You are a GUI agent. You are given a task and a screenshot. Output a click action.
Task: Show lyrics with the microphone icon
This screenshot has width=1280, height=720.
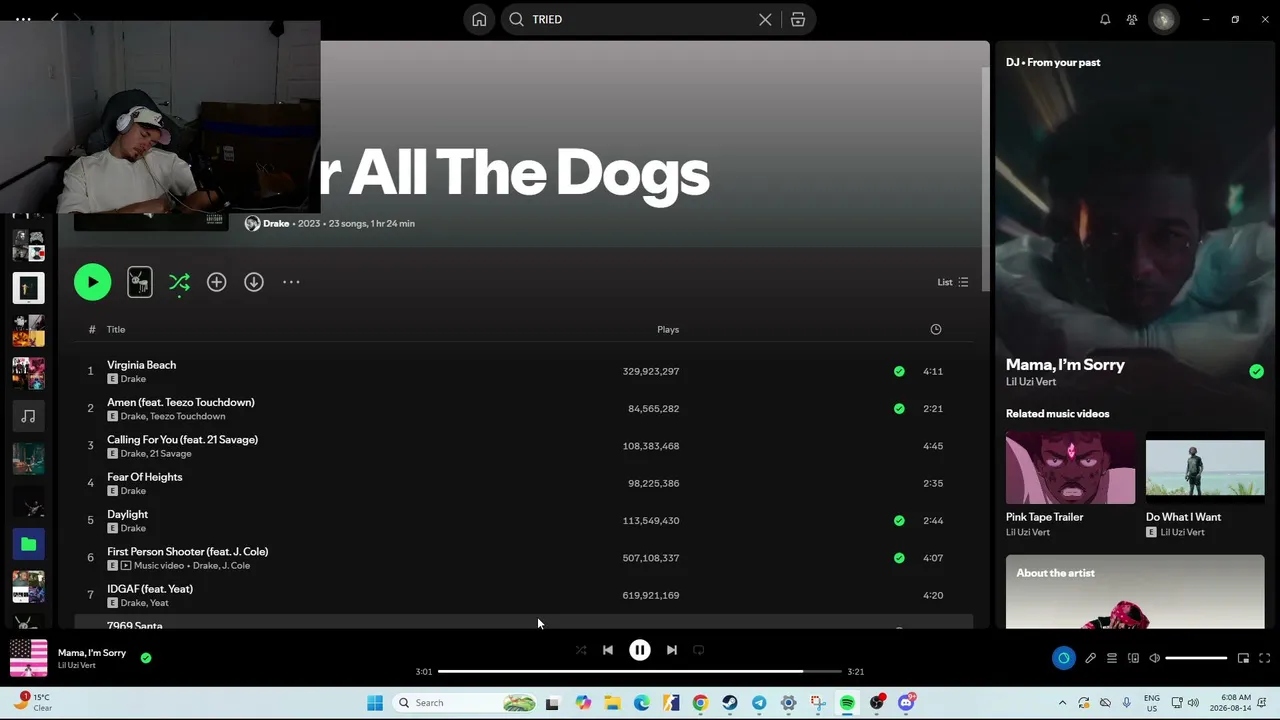coord(1090,658)
